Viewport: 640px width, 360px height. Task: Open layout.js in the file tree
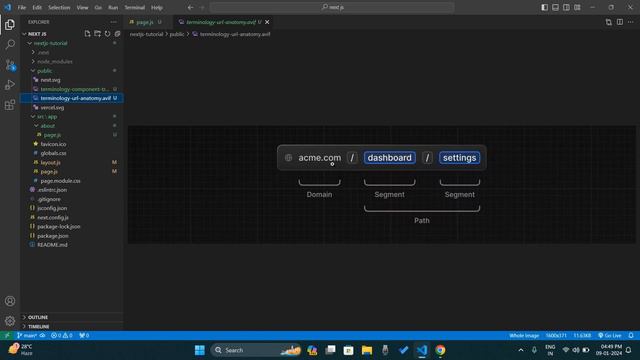point(50,162)
